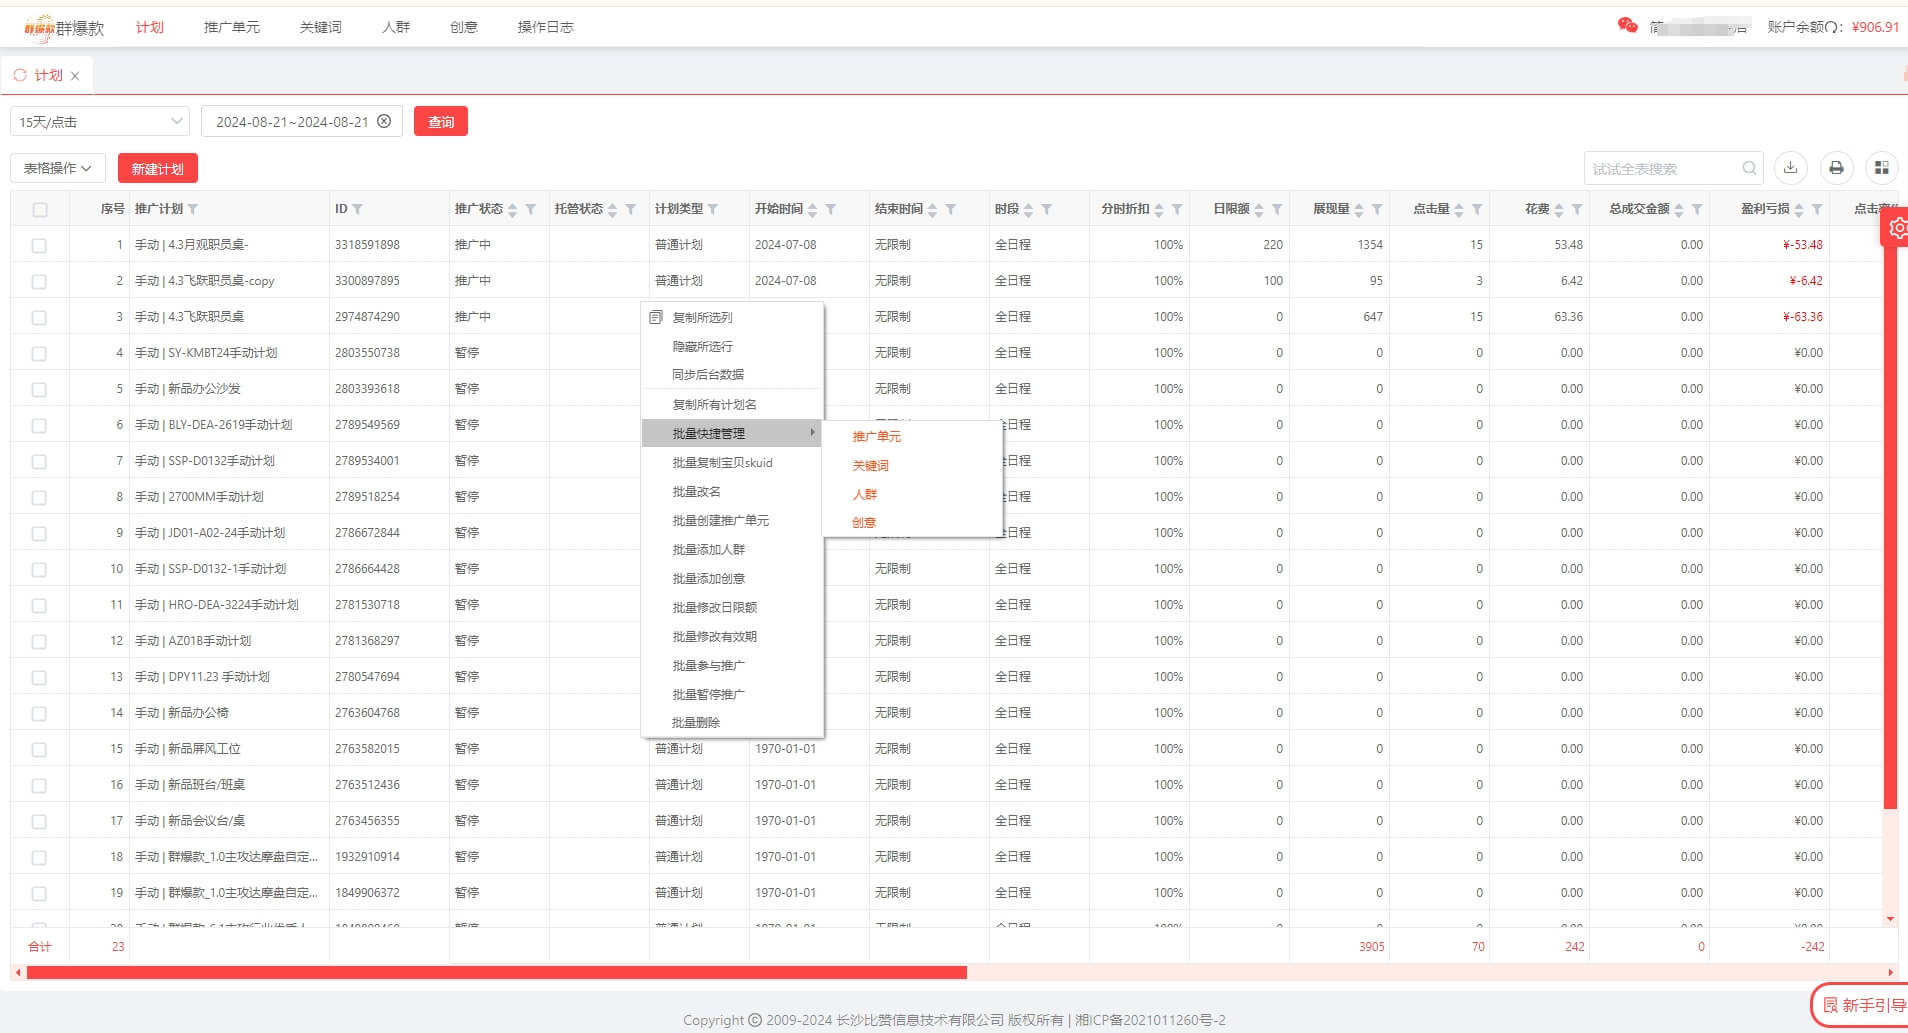Sort the 点击量 column
Image resolution: width=1908 pixels, height=1033 pixels.
tap(1459, 209)
